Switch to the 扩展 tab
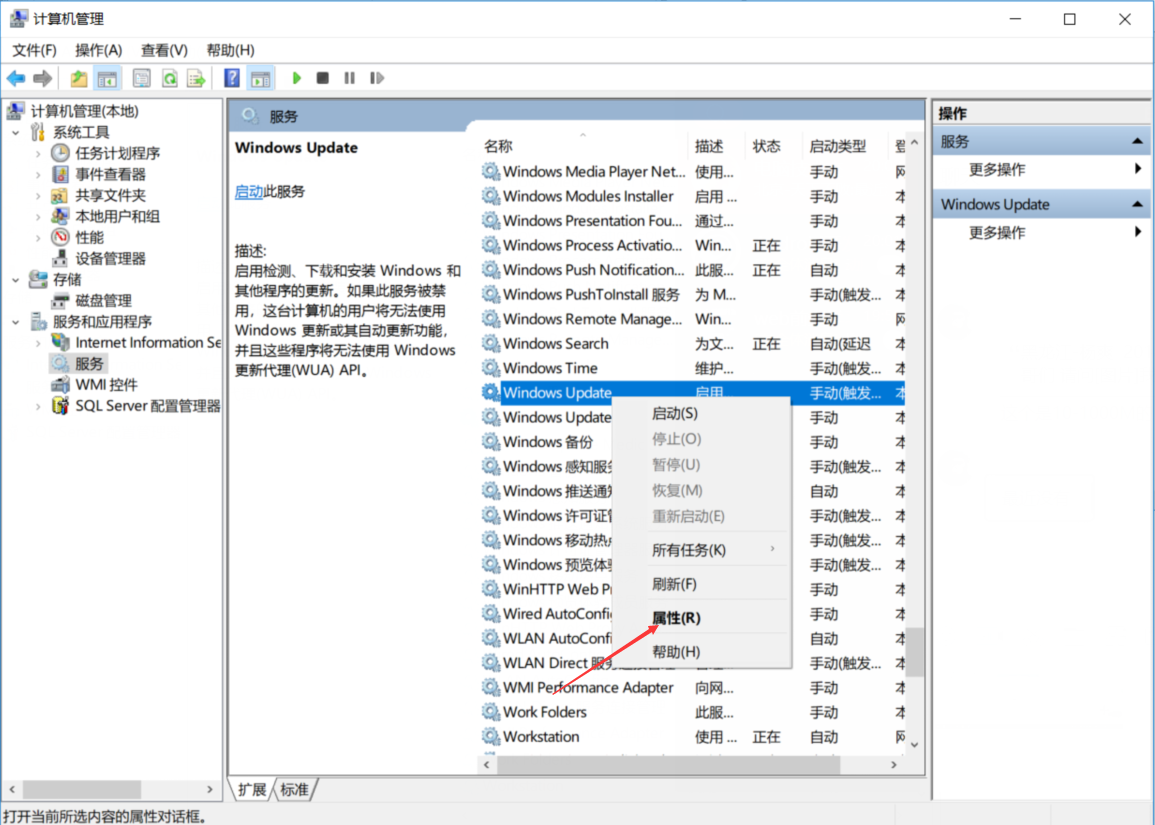 tap(252, 790)
